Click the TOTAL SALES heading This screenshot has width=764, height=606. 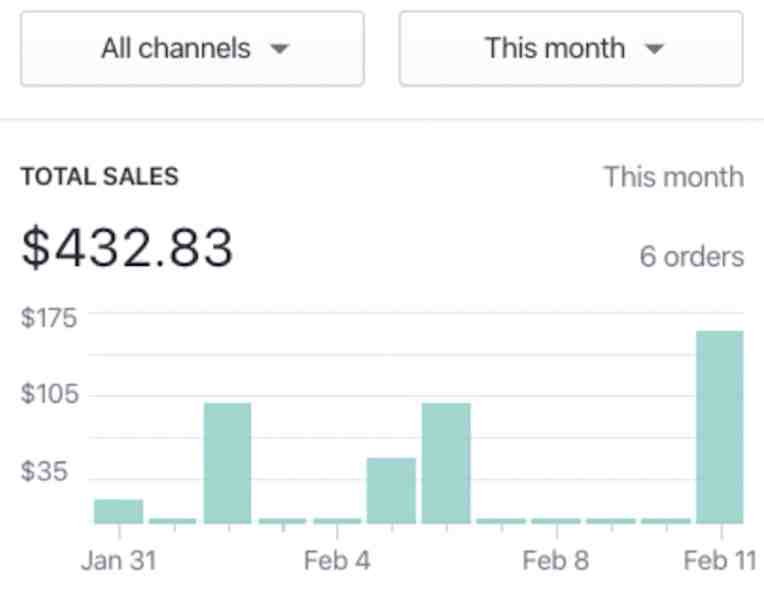100,176
